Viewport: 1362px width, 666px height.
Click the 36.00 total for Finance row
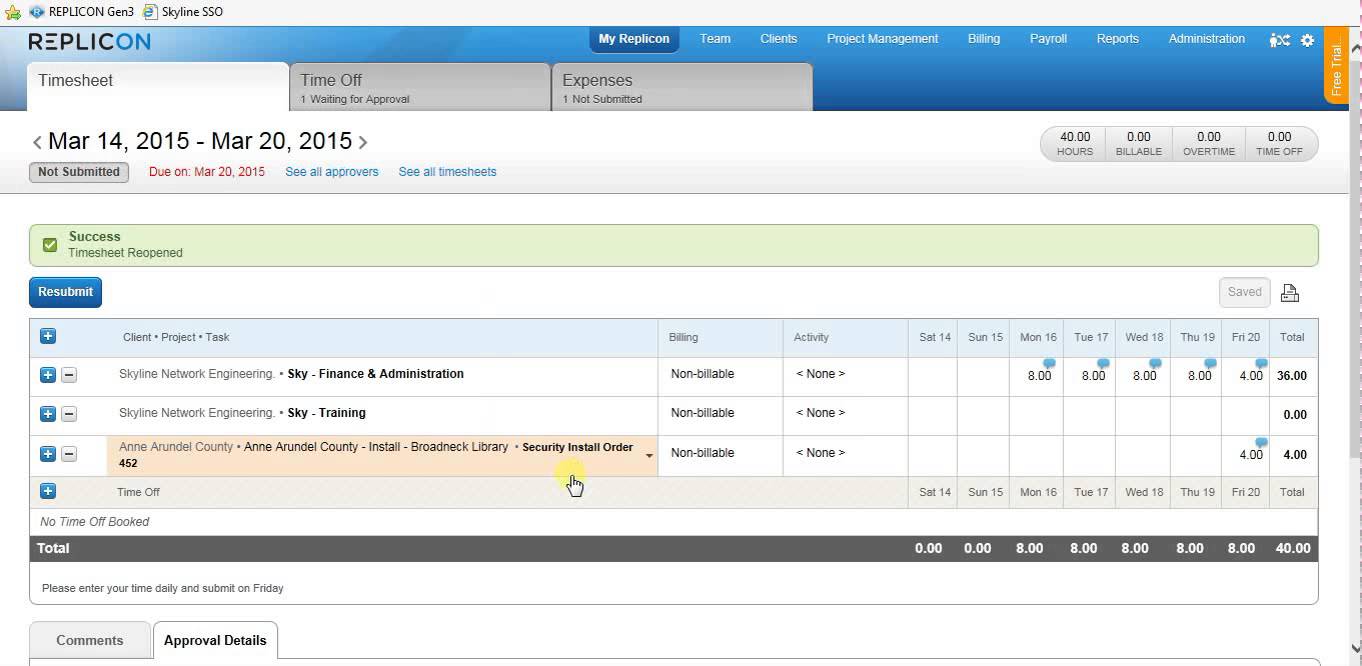(x=1292, y=377)
